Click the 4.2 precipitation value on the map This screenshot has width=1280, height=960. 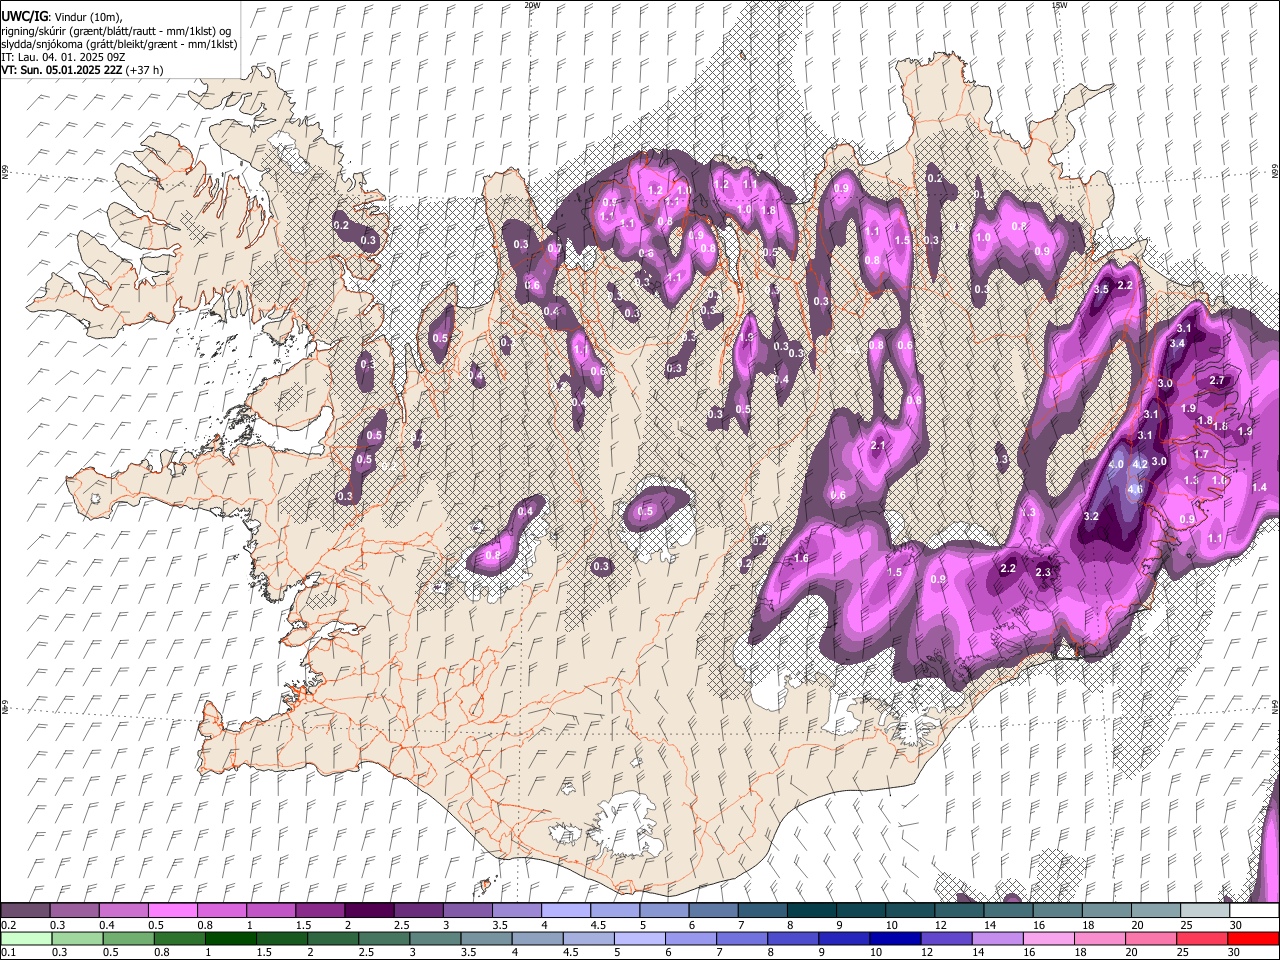point(1139,465)
